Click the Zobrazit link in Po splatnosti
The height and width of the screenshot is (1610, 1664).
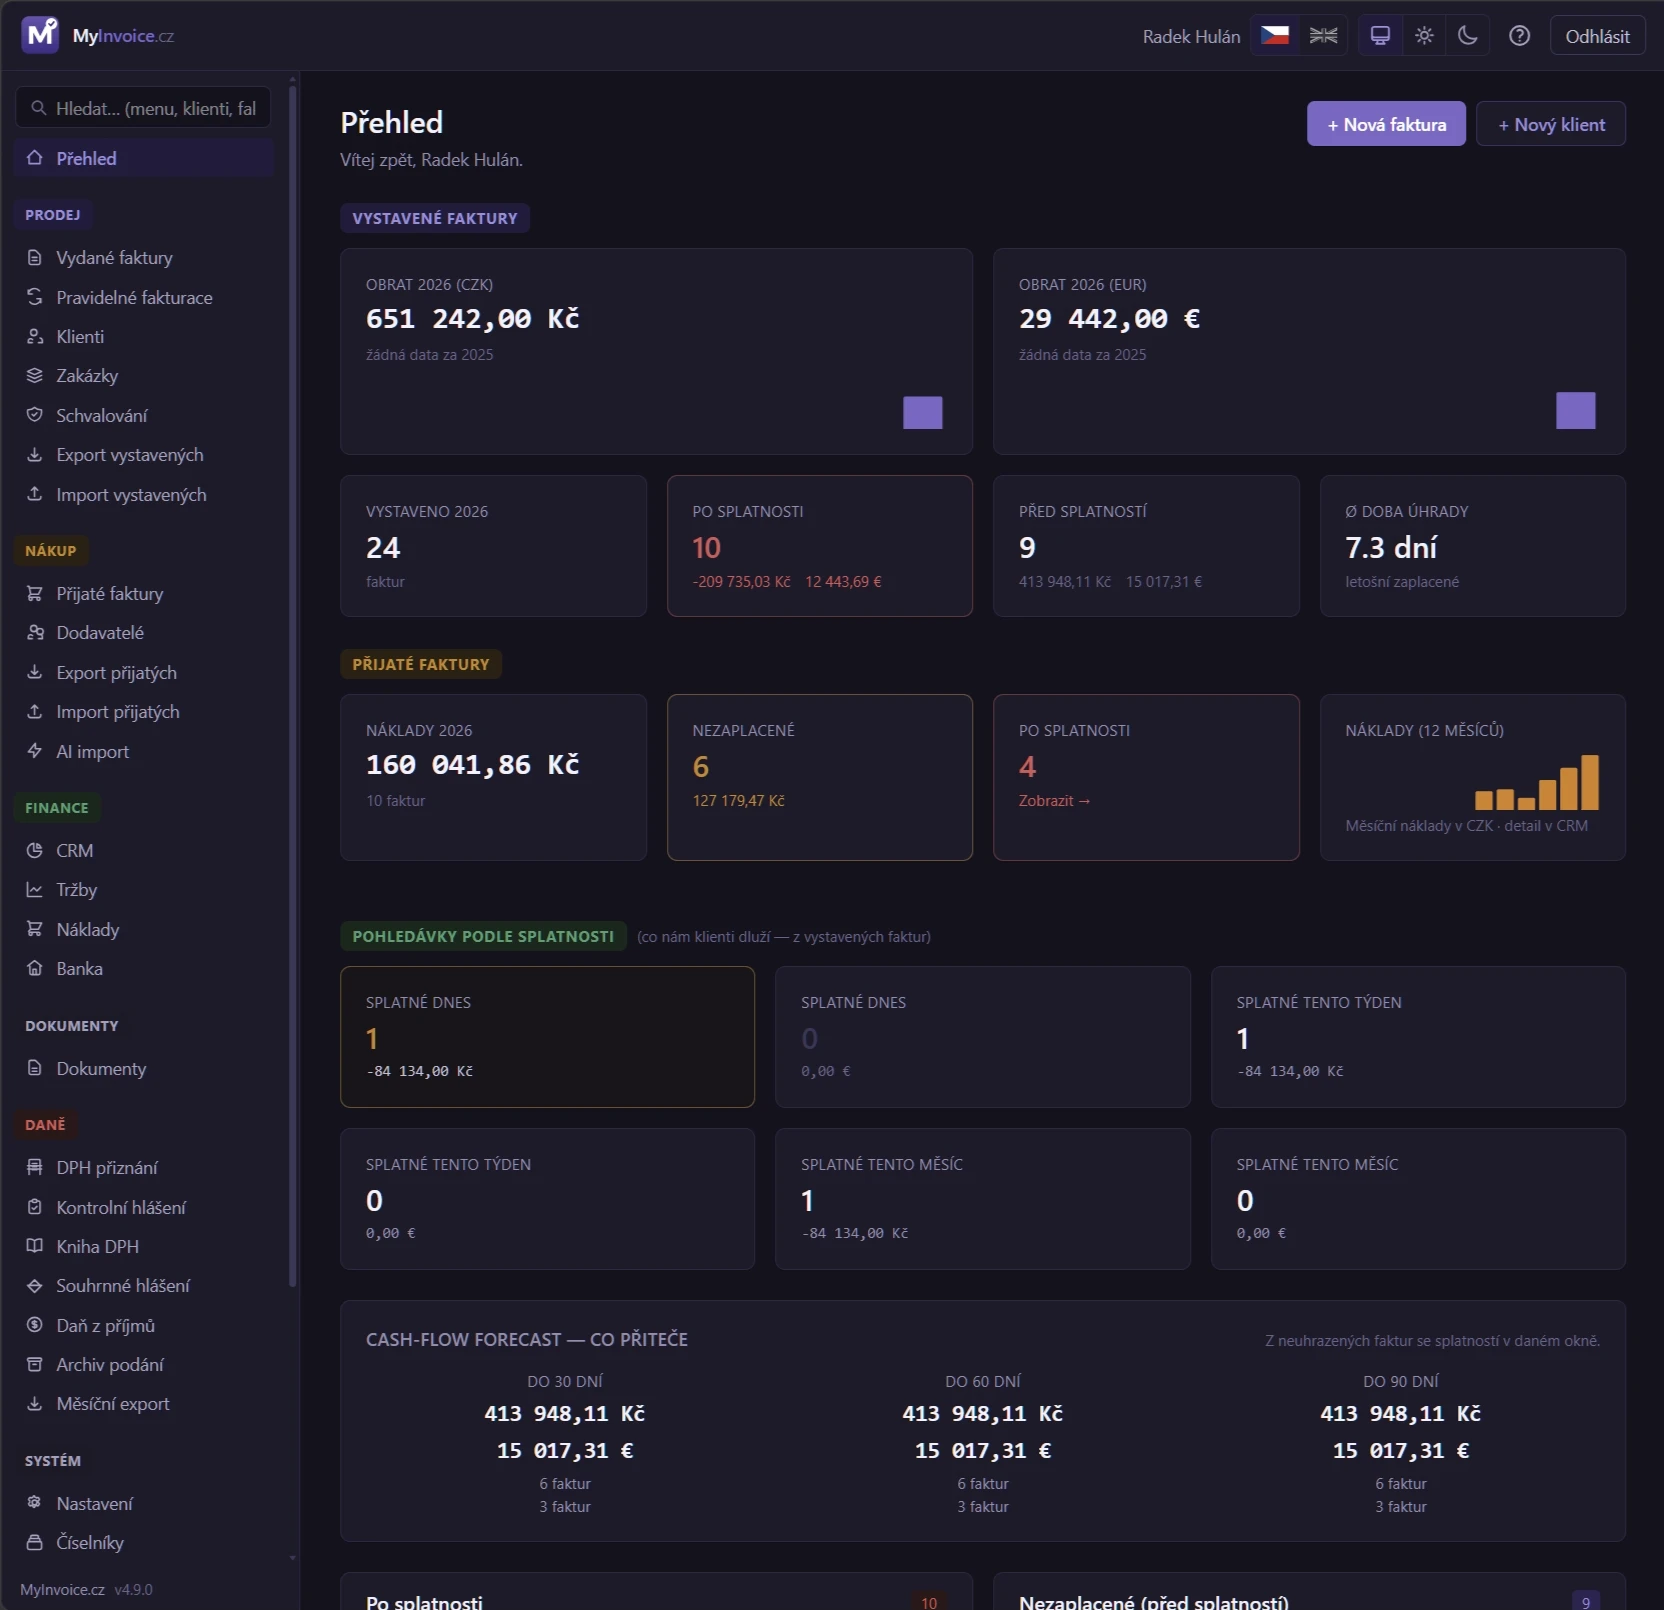coord(1054,801)
